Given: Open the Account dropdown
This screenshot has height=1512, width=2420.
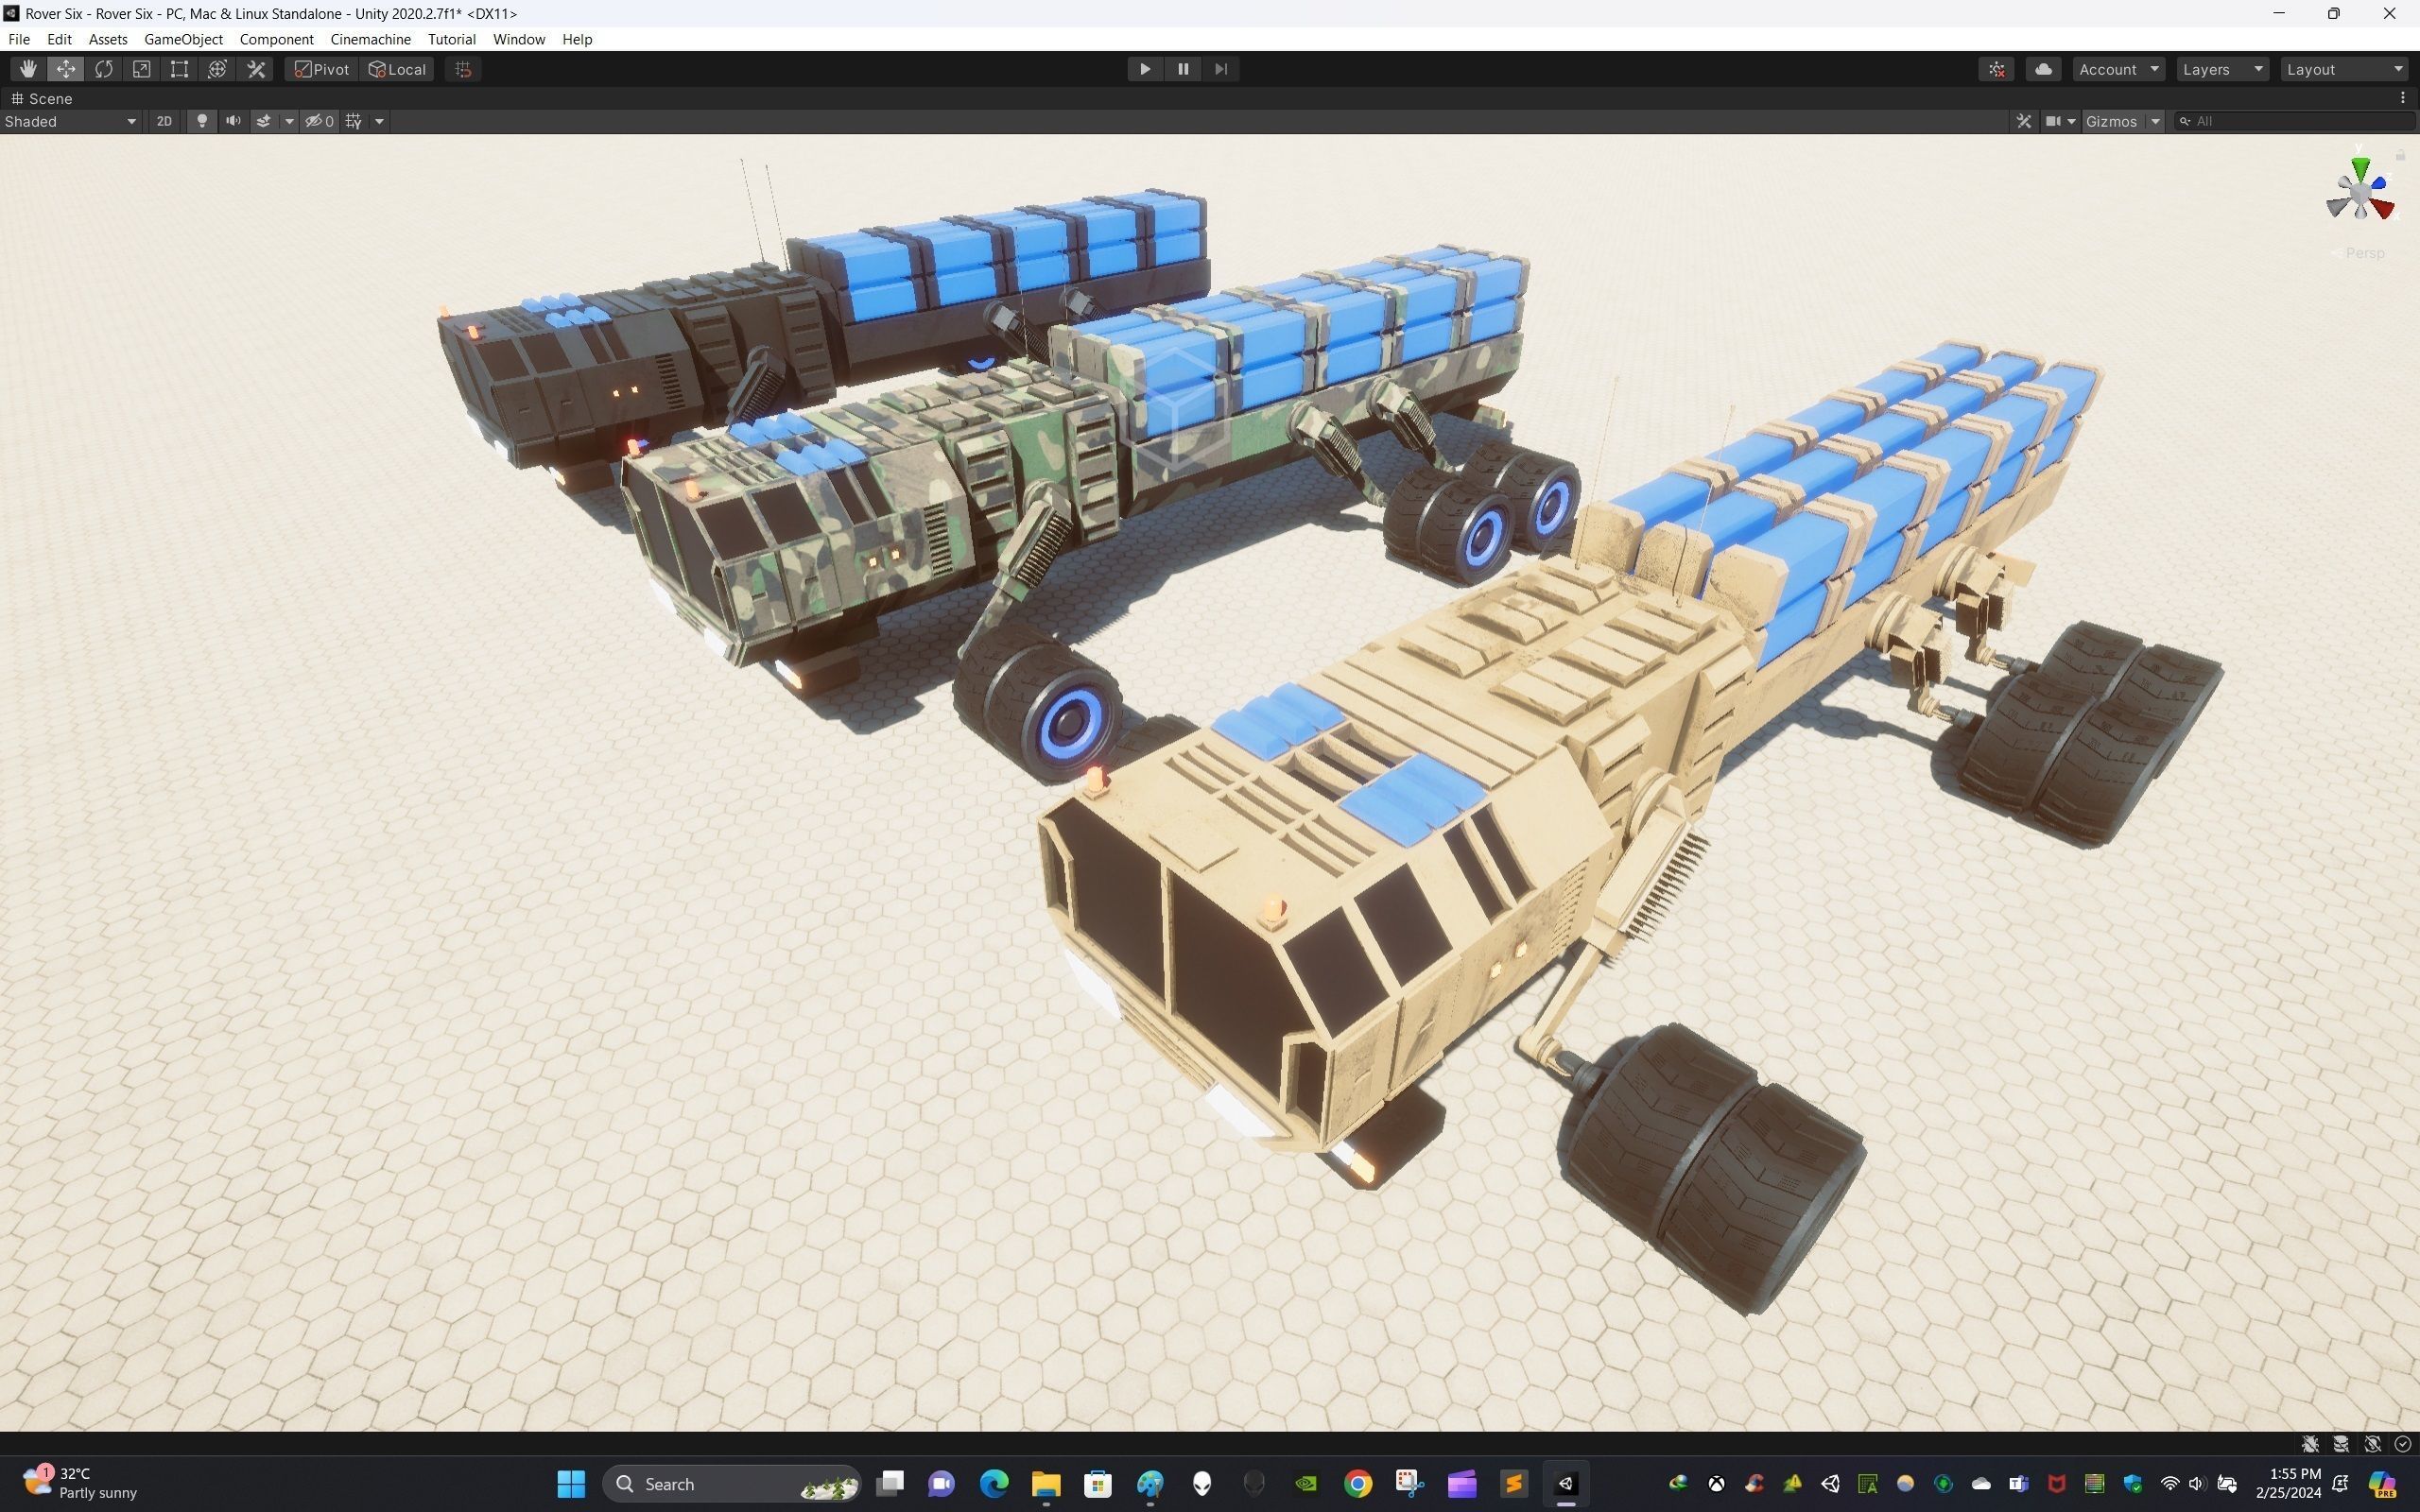Looking at the screenshot, I should click(x=2119, y=69).
